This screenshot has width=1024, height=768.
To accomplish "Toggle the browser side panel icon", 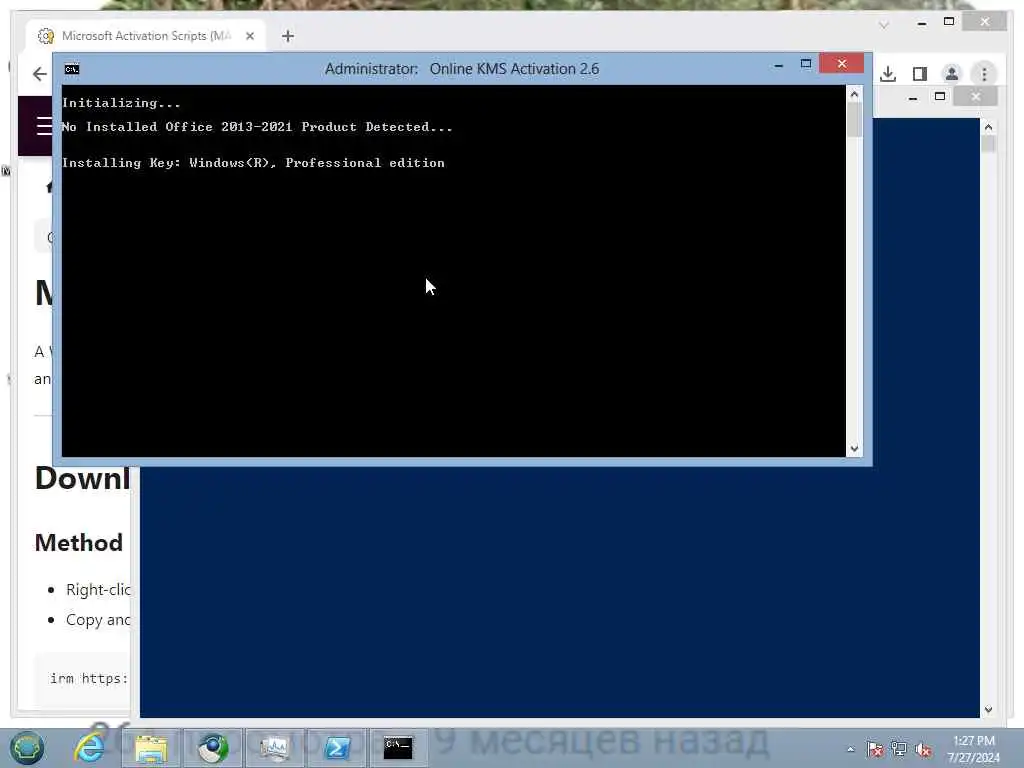I will [x=920, y=74].
